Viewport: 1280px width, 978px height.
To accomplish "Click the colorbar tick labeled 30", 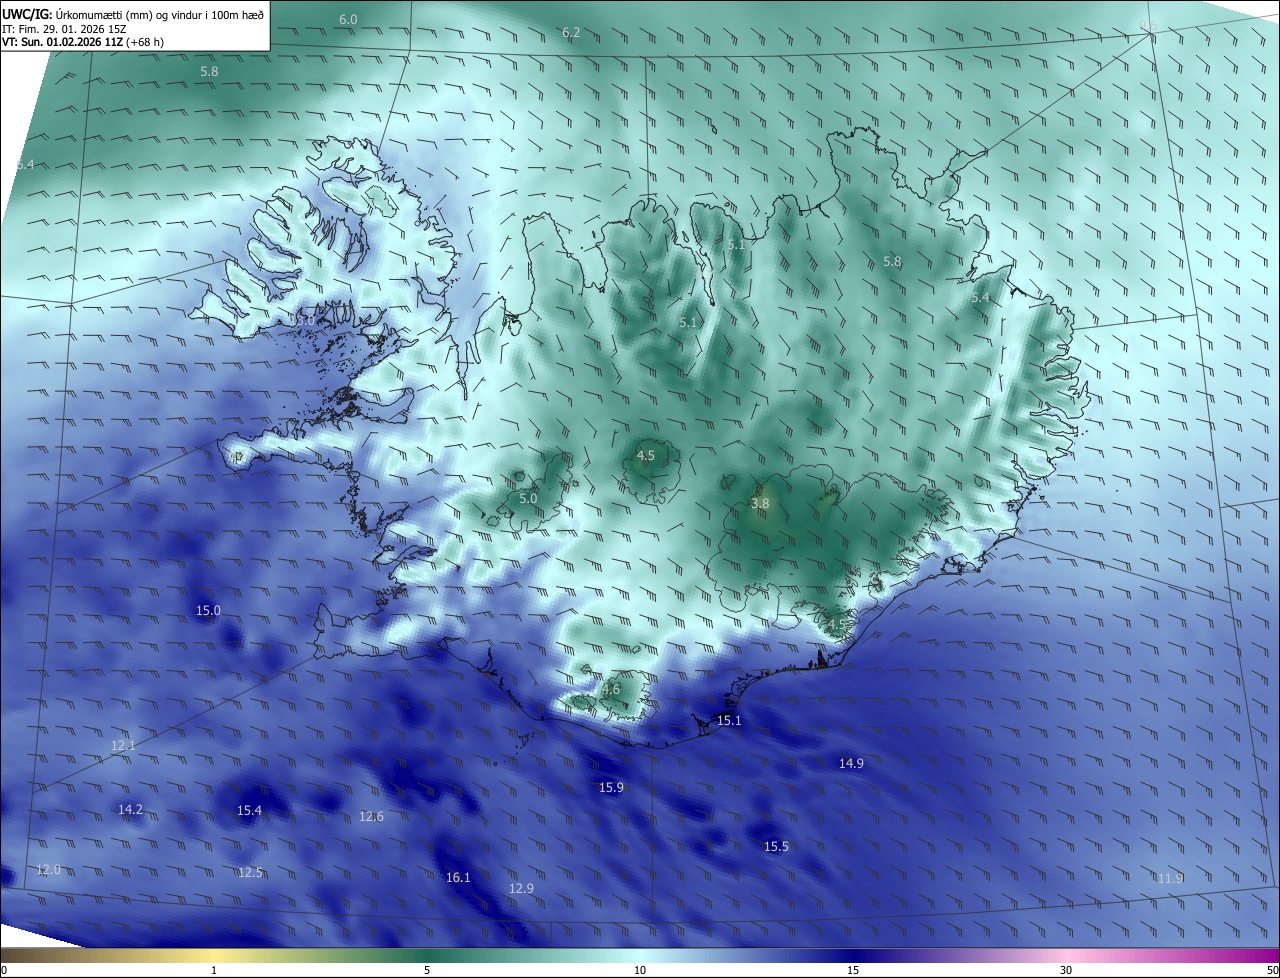I will coord(1066,970).
